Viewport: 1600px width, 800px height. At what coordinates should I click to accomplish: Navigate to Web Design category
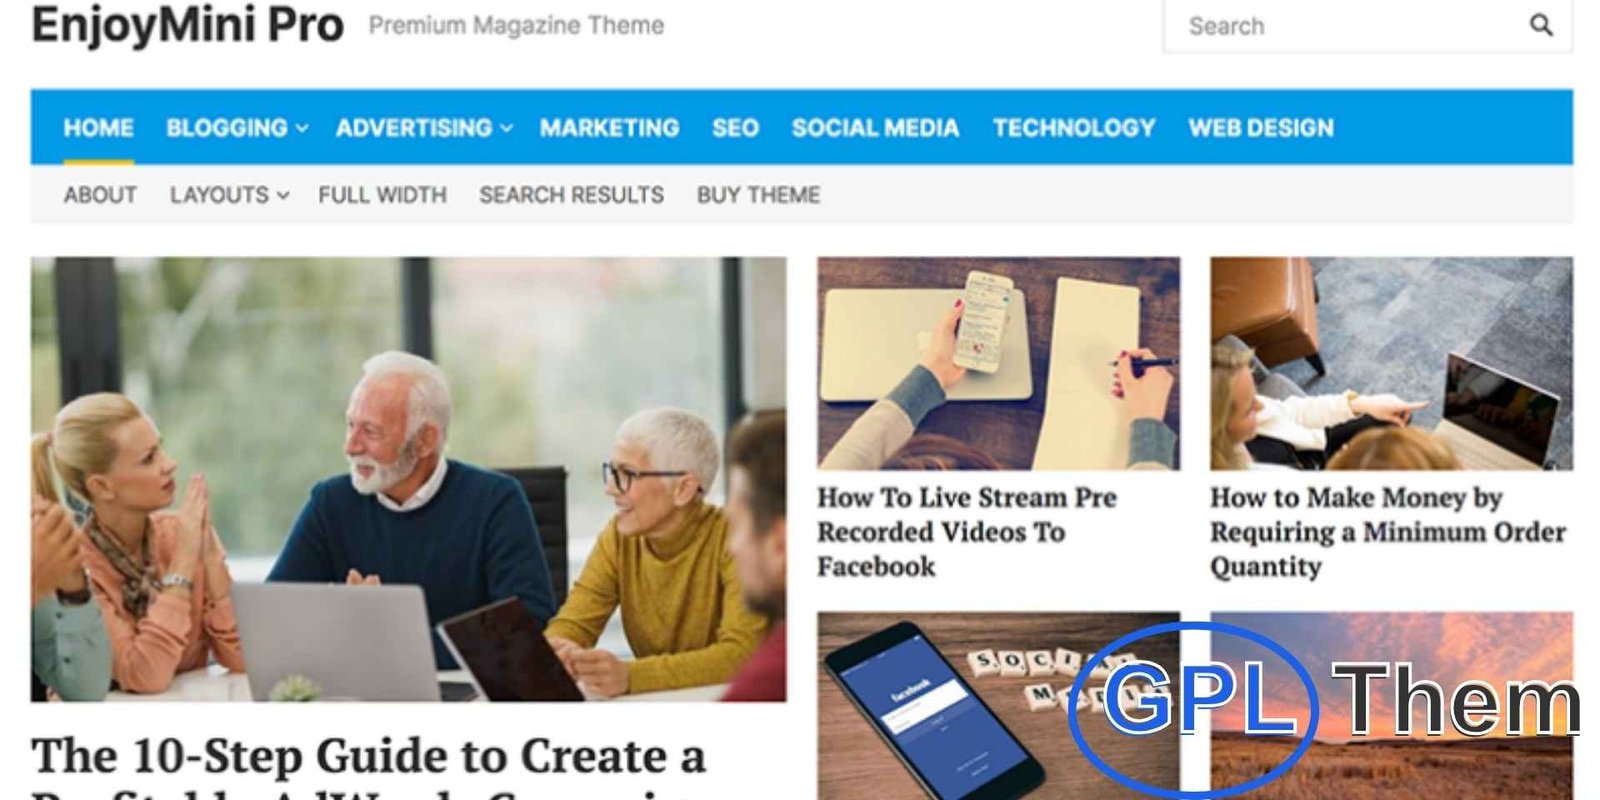pyautogui.click(x=1261, y=128)
